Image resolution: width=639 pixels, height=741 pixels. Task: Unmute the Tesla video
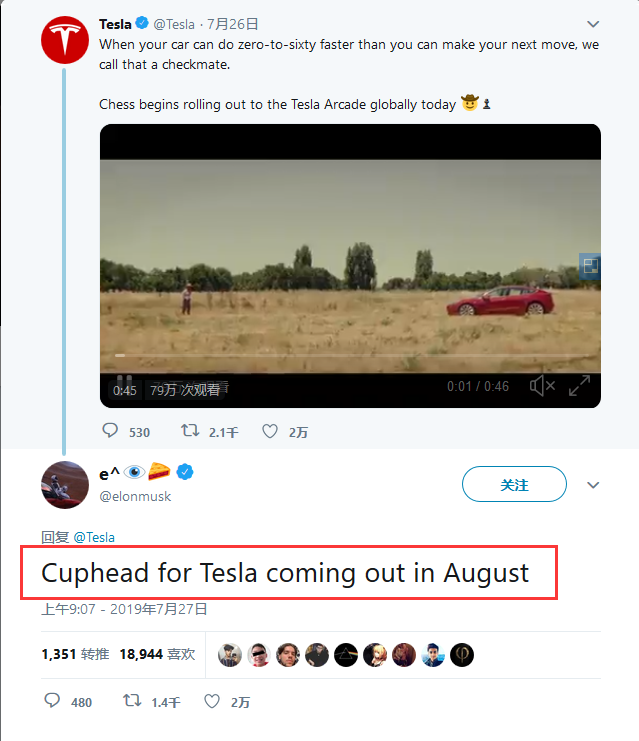click(x=542, y=386)
